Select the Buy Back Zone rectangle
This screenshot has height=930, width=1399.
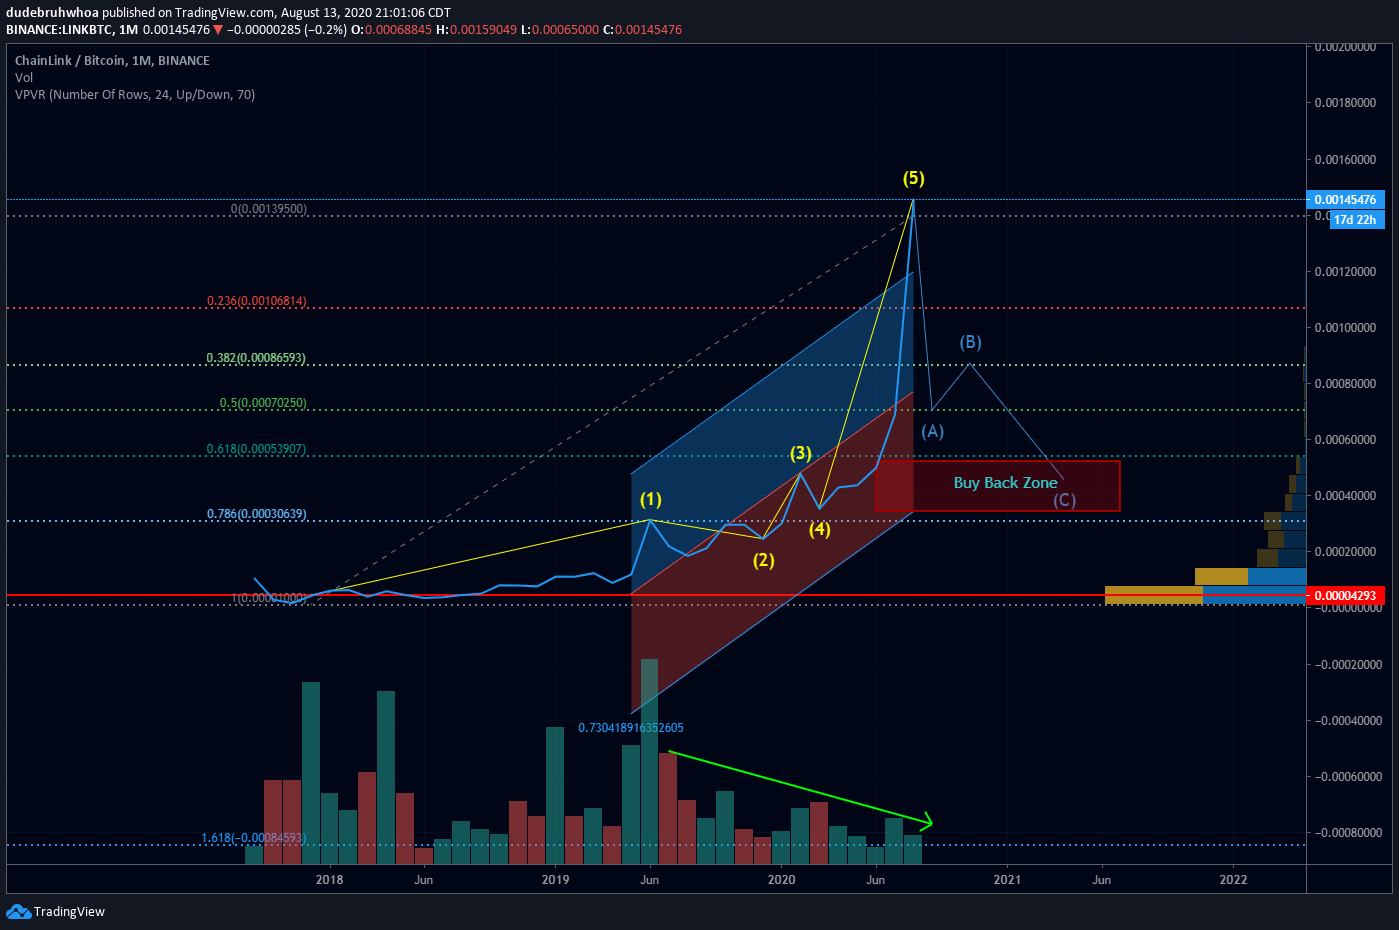(x=998, y=486)
